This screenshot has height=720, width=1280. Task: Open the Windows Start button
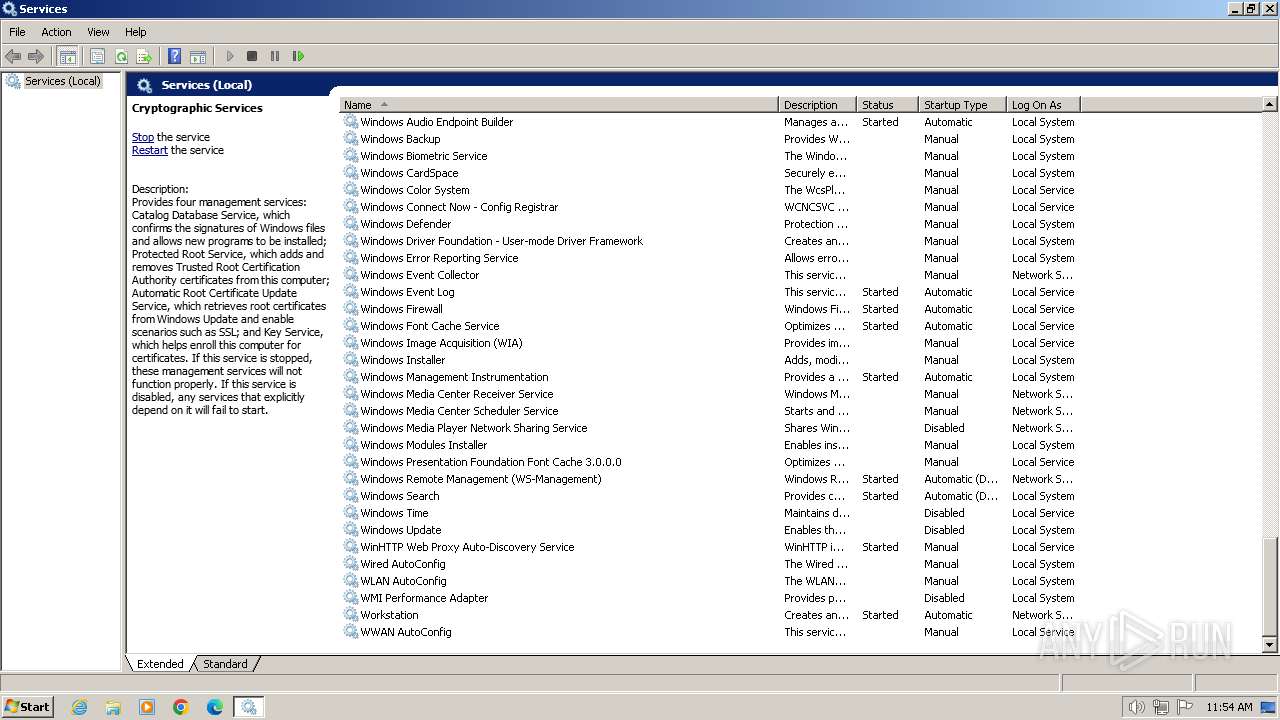click(x=27, y=707)
